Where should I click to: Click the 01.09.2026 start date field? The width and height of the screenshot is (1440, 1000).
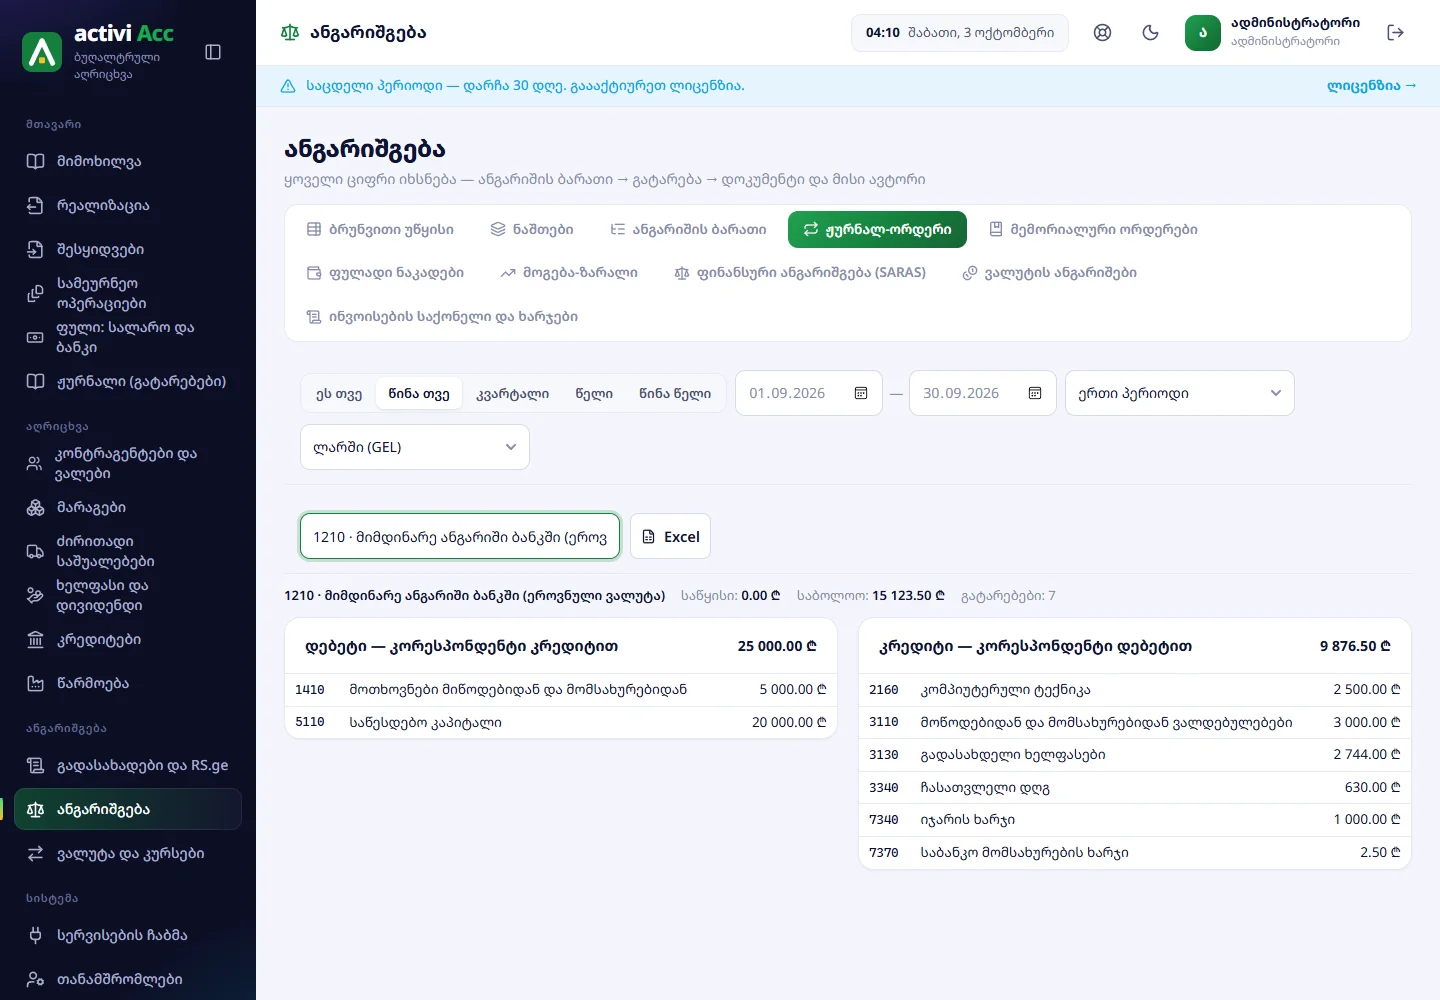point(809,393)
